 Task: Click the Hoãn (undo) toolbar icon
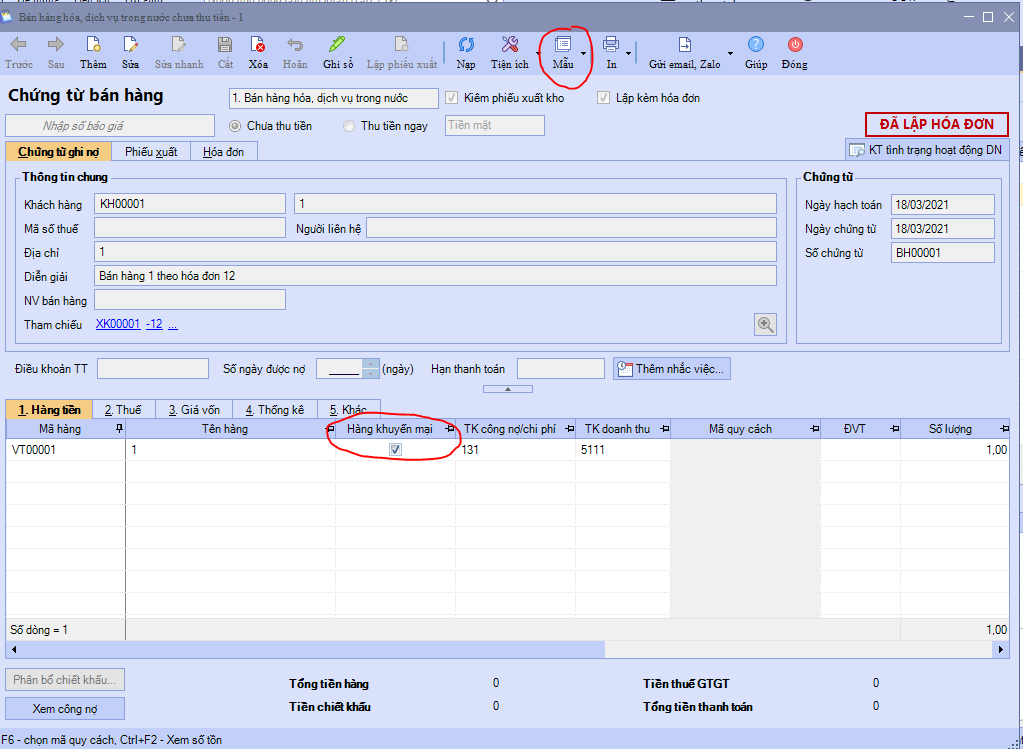tap(295, 44)
